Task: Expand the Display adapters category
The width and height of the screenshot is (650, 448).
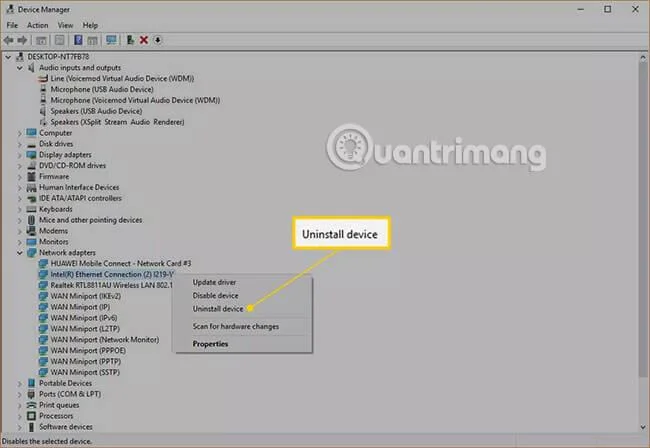Action: coord(19,155)
